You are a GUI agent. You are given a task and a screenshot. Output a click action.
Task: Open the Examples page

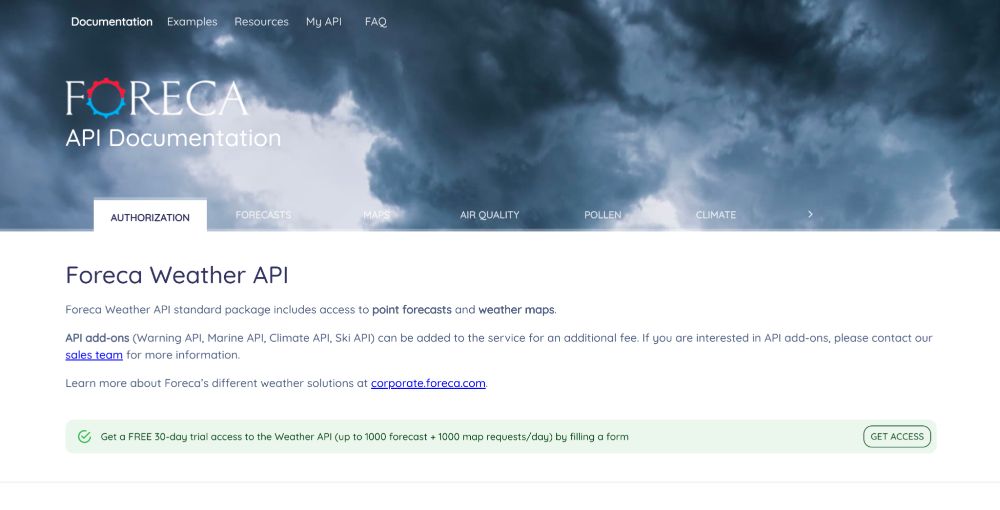(192, 22)
